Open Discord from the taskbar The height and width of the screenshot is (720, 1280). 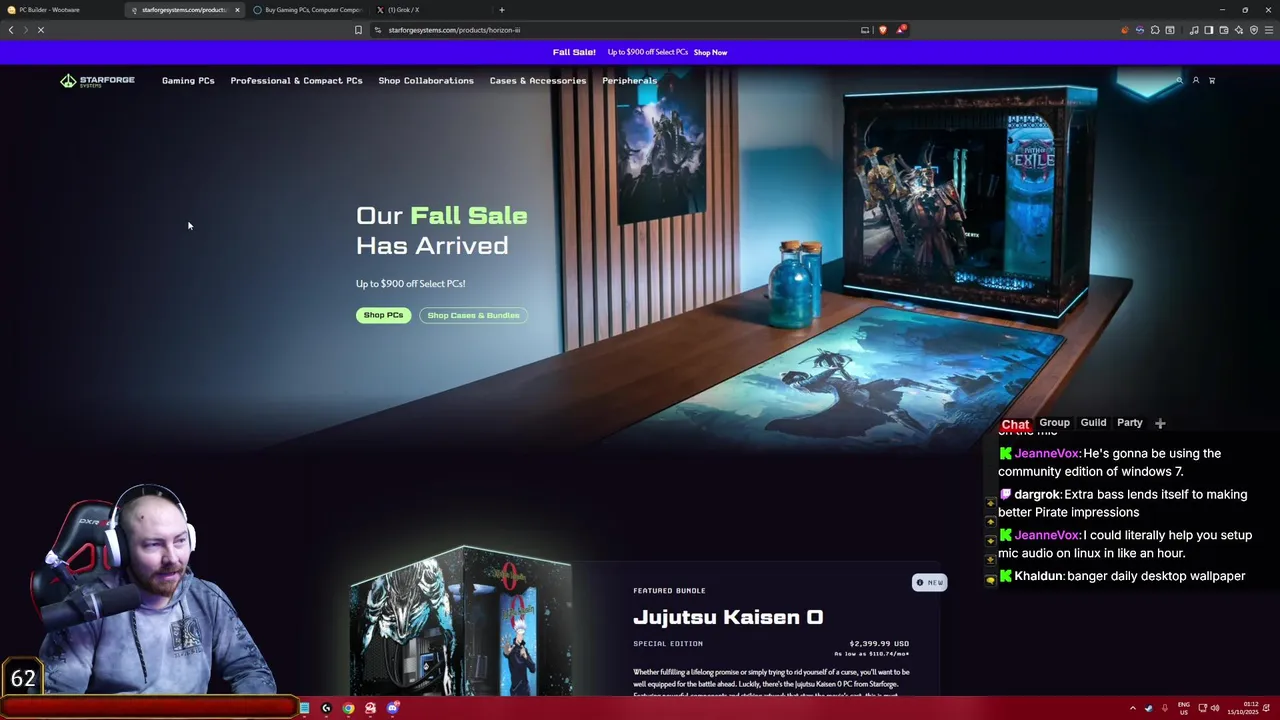point(393,708)
